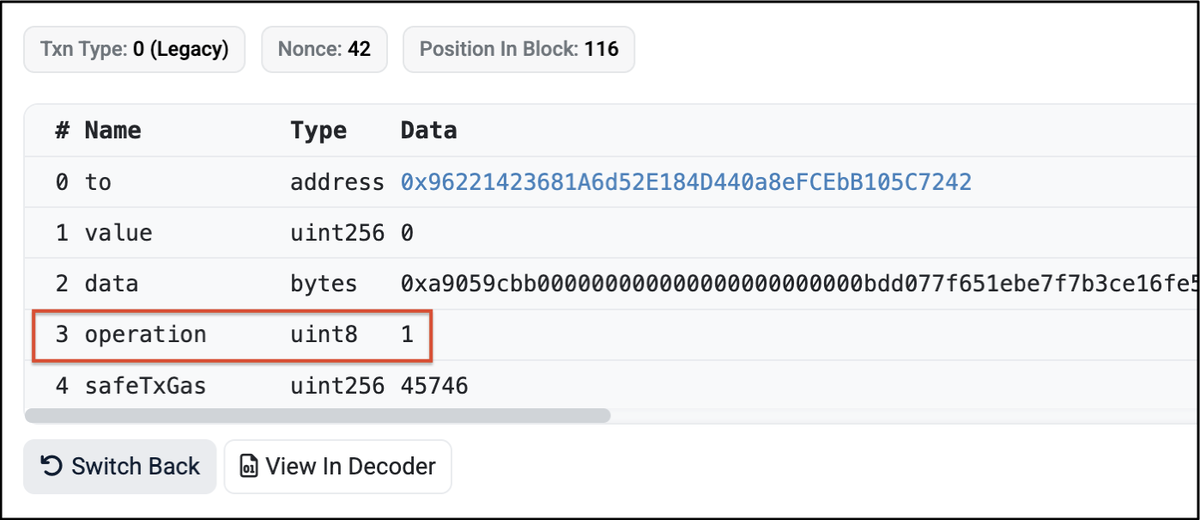Click the 'address' type cell in row 0
The width and height of the screenshot is (1200, 520).
point(337,182)
